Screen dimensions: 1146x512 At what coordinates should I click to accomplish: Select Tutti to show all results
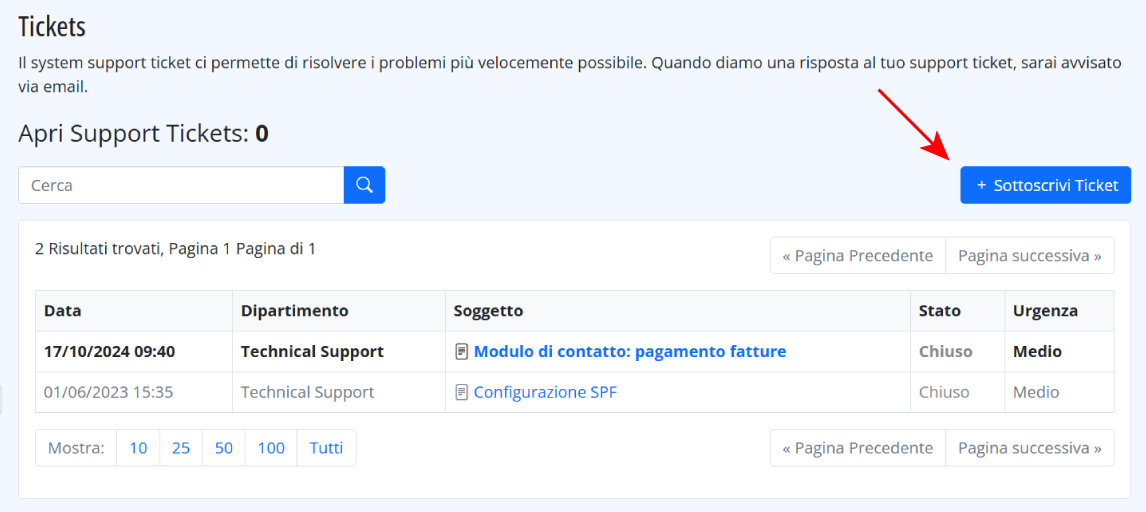coord(326,448)
